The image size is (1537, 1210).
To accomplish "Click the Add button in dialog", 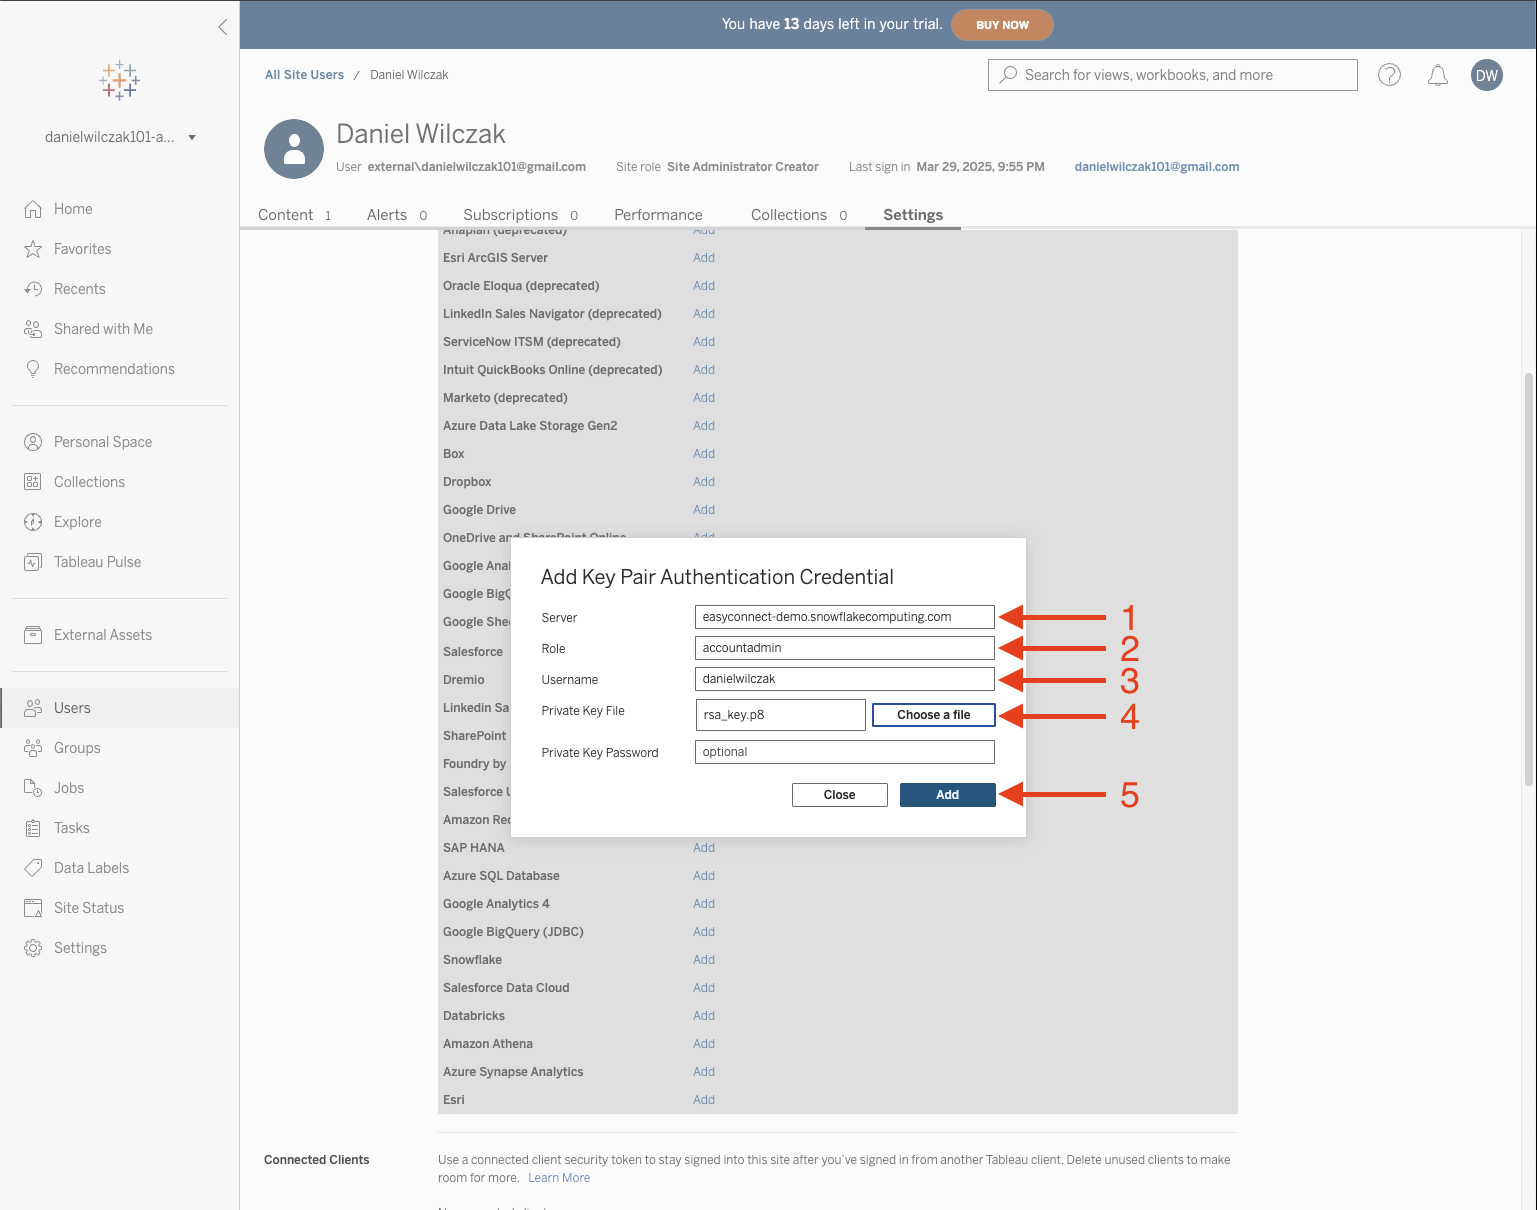I will click(948, 795).
